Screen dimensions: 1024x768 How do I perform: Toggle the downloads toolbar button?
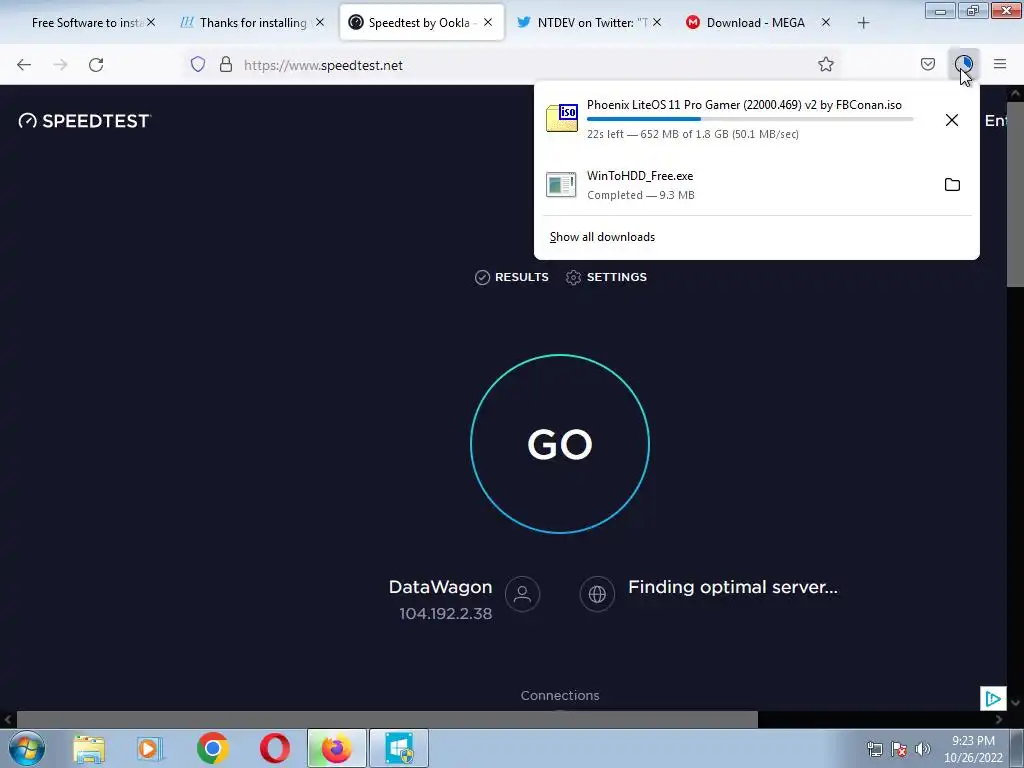point(963,64)
